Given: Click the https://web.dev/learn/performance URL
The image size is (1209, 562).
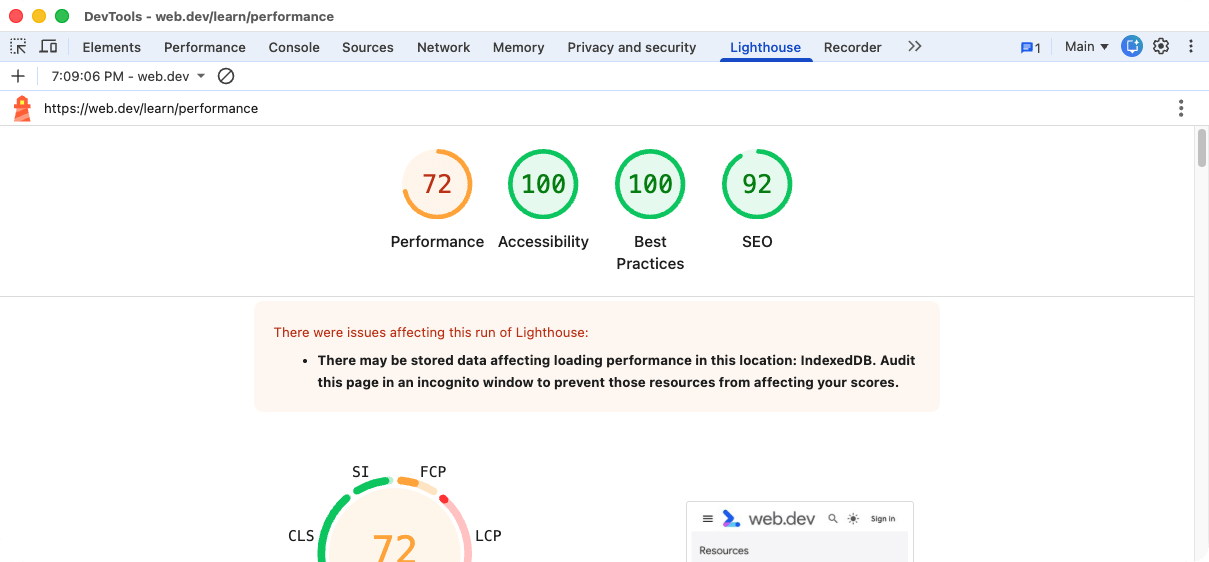Looking at the screenshot, I should tap(151, 108).
